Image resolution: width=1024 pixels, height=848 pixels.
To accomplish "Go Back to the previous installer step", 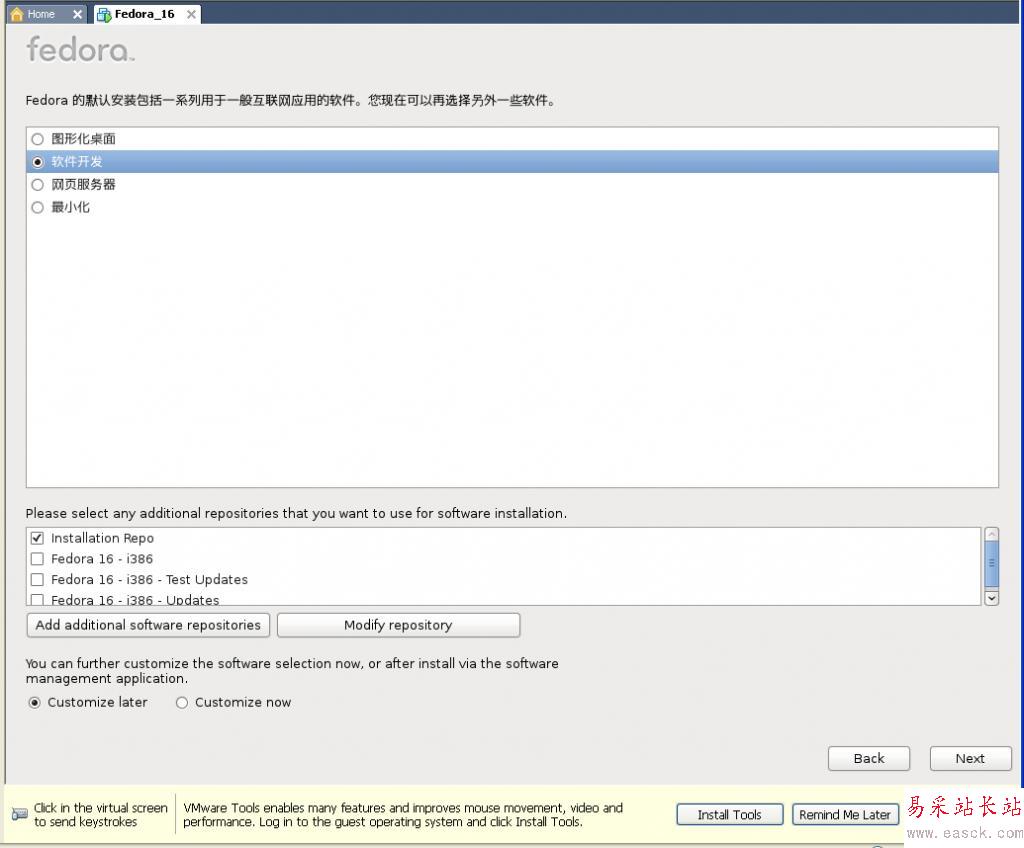I will coord(869,758).
